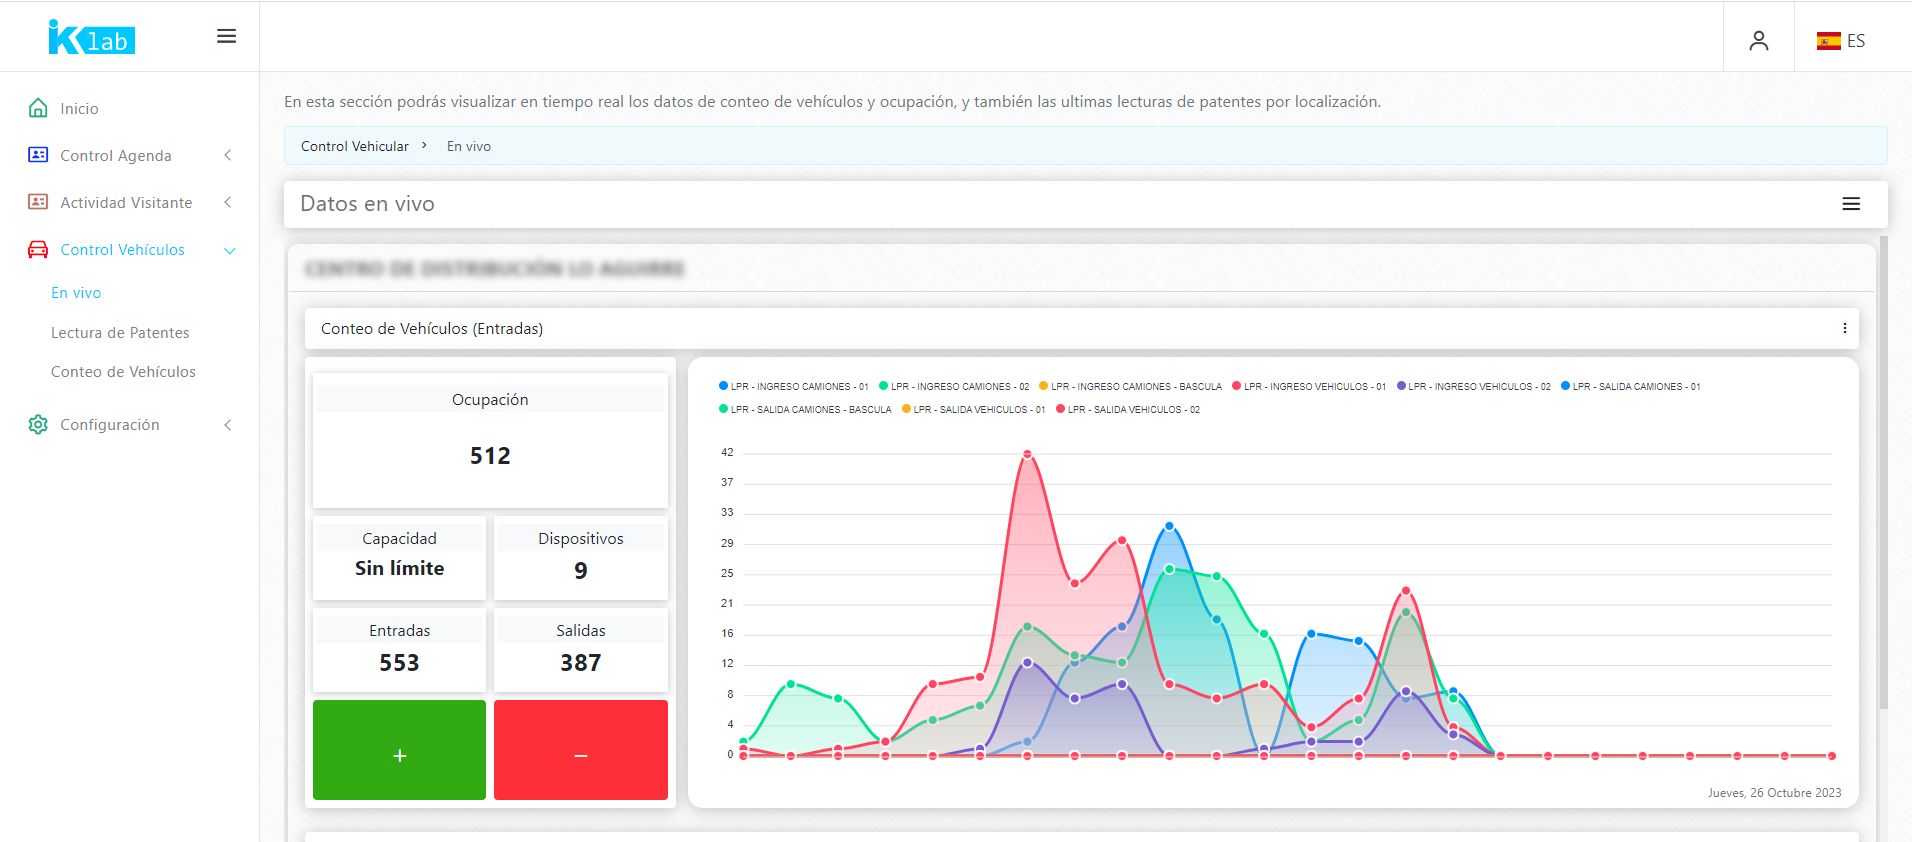Open Lectura de Patentes in sidebar
Screen dimensions: 1912x842
tap(120, 333)
